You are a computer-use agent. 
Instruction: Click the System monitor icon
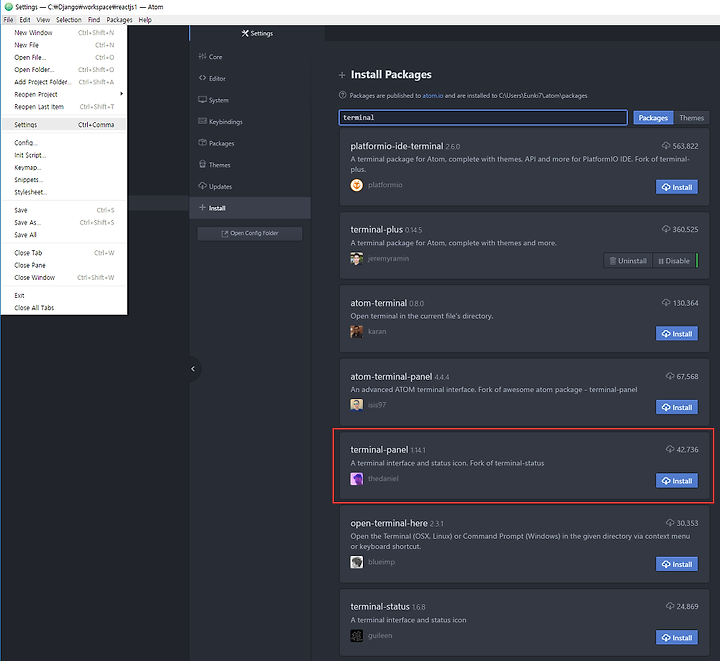pyautogui.click(x=202, y=100)
